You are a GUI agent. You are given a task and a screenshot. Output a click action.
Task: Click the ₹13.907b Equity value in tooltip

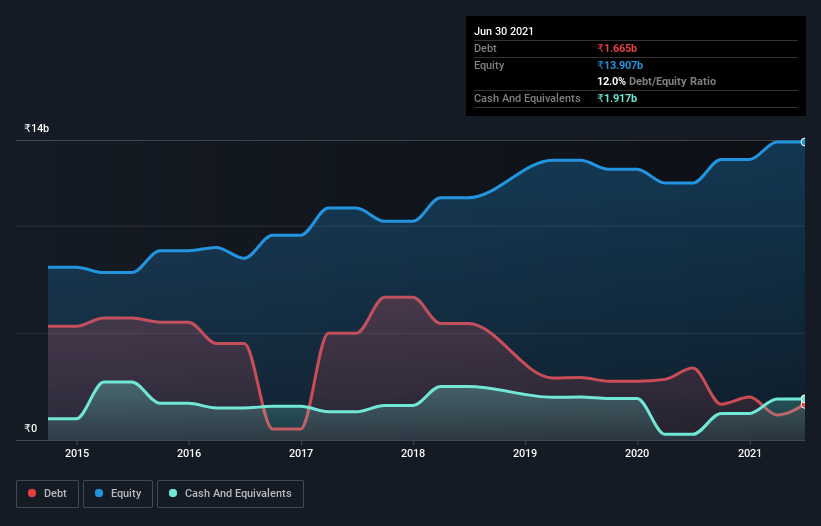click(620, 65)
